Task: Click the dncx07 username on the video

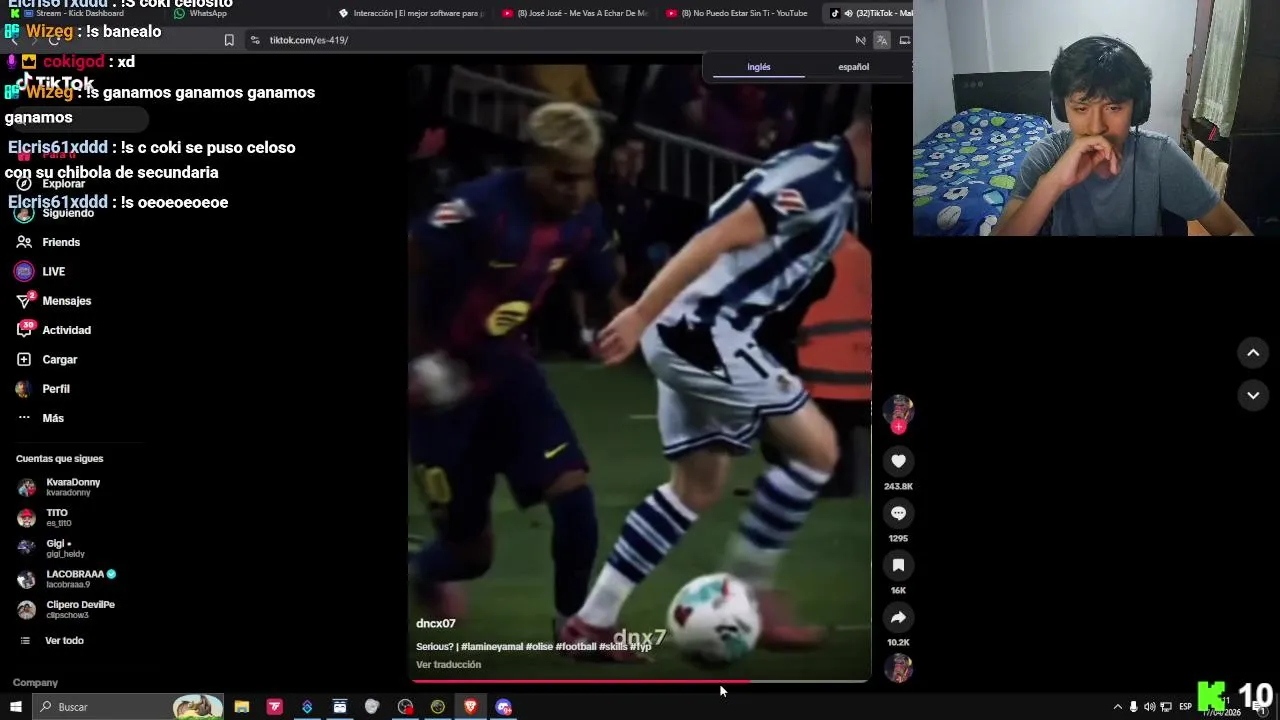Action: (436, 623)
